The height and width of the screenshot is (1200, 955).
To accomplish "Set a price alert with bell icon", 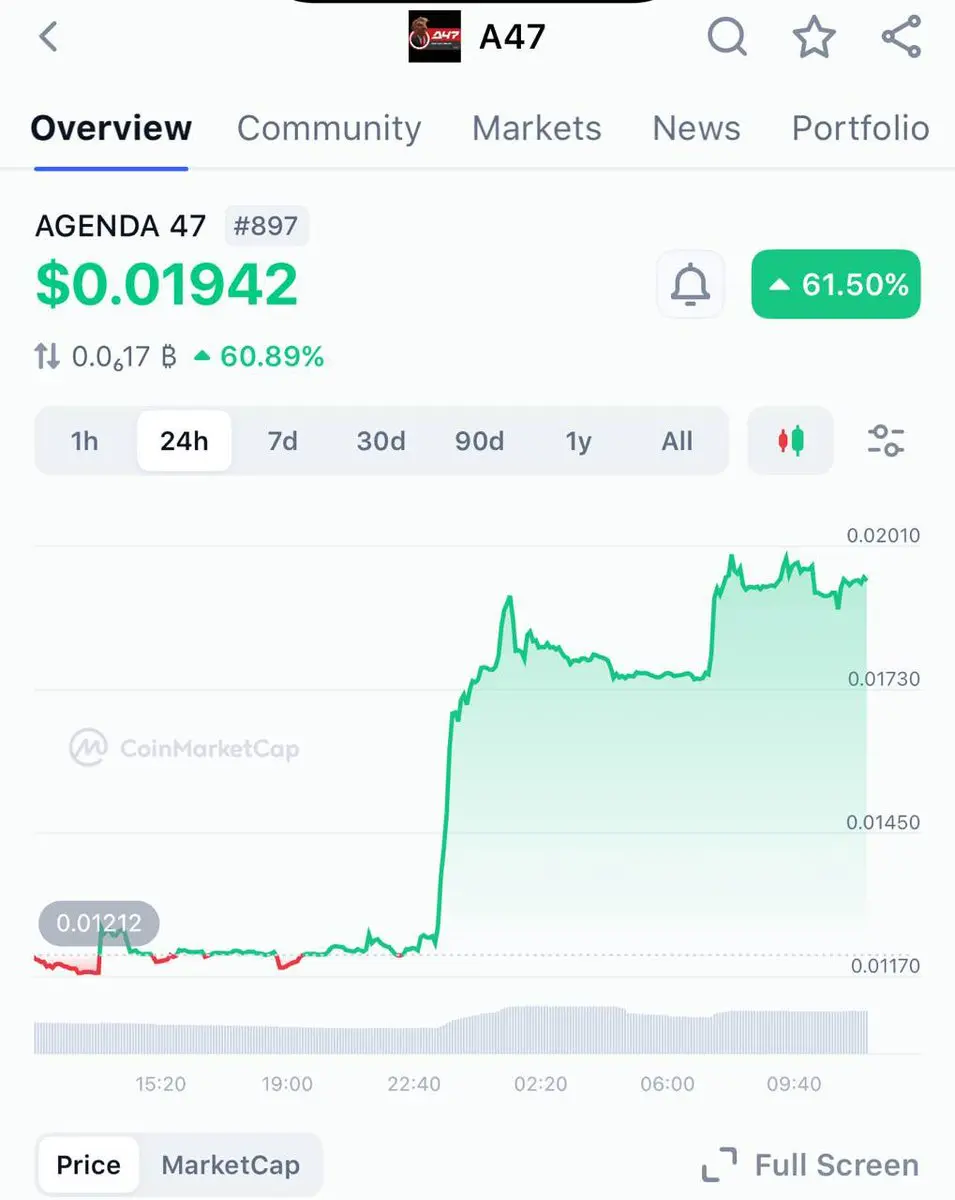I will (690, 285).
